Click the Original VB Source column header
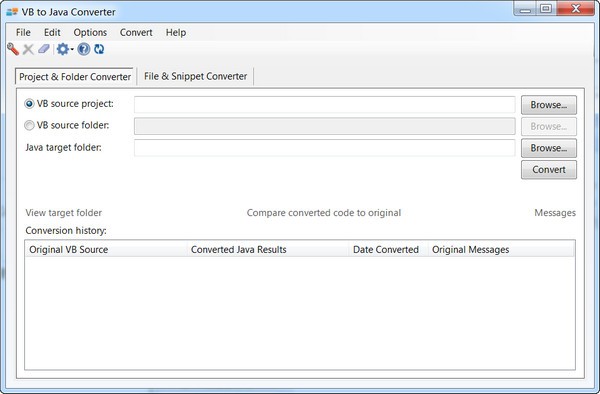Viewport: 600px width, 394px height. (106, 249)
